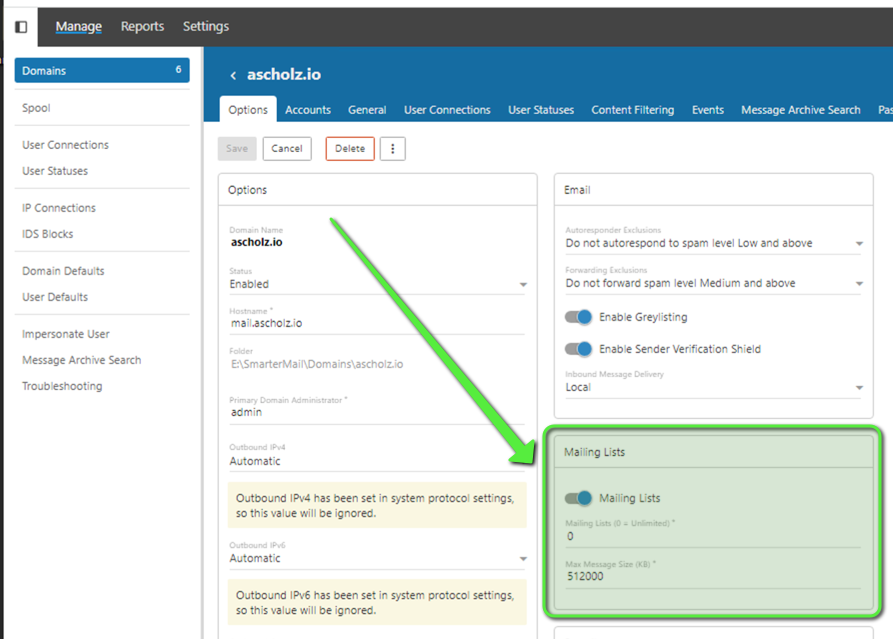Turn off the Mailing Lists switch

click(579, 498)
